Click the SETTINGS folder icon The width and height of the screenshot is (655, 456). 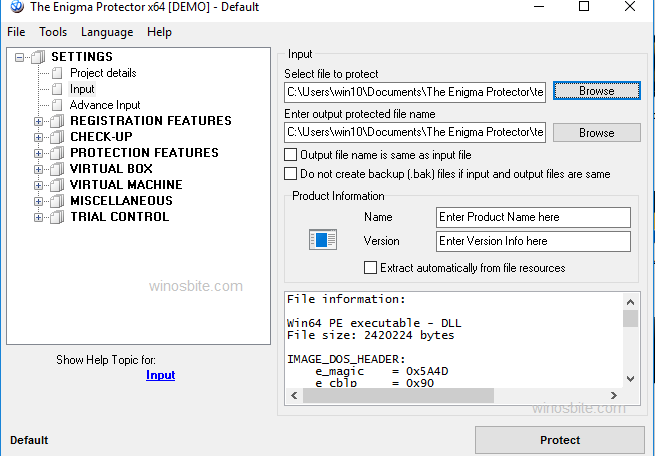click(38, 57)
